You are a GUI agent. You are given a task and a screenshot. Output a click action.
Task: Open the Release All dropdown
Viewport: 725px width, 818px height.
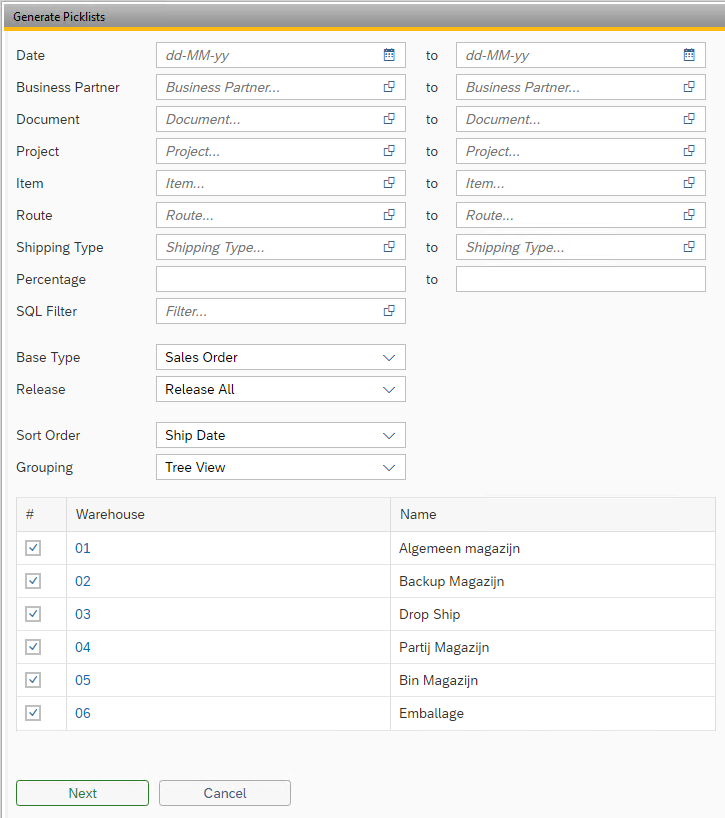click(280, 389)
